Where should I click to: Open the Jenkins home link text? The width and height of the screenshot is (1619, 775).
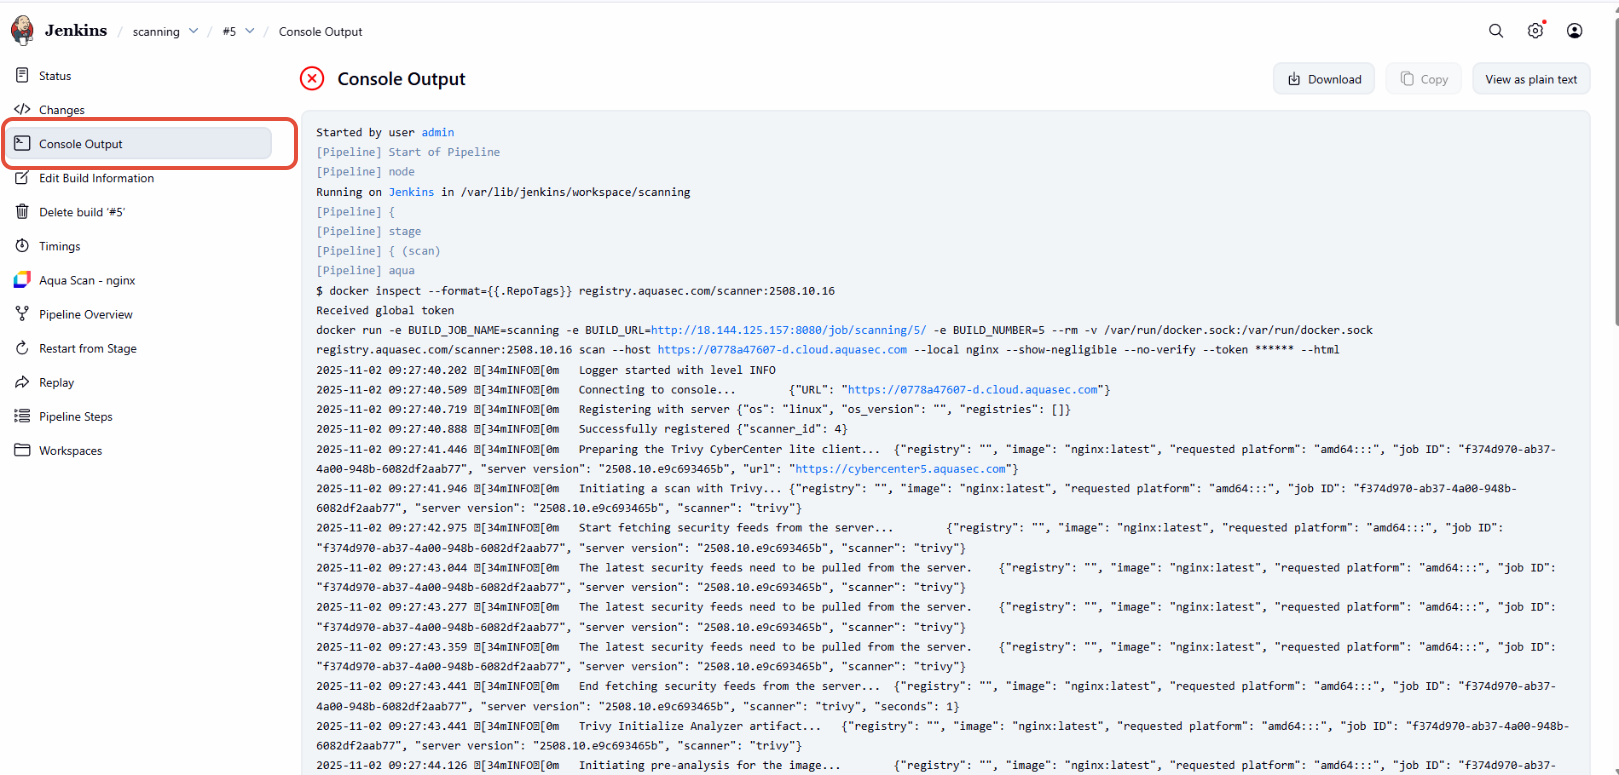click(x=76, y=30)
